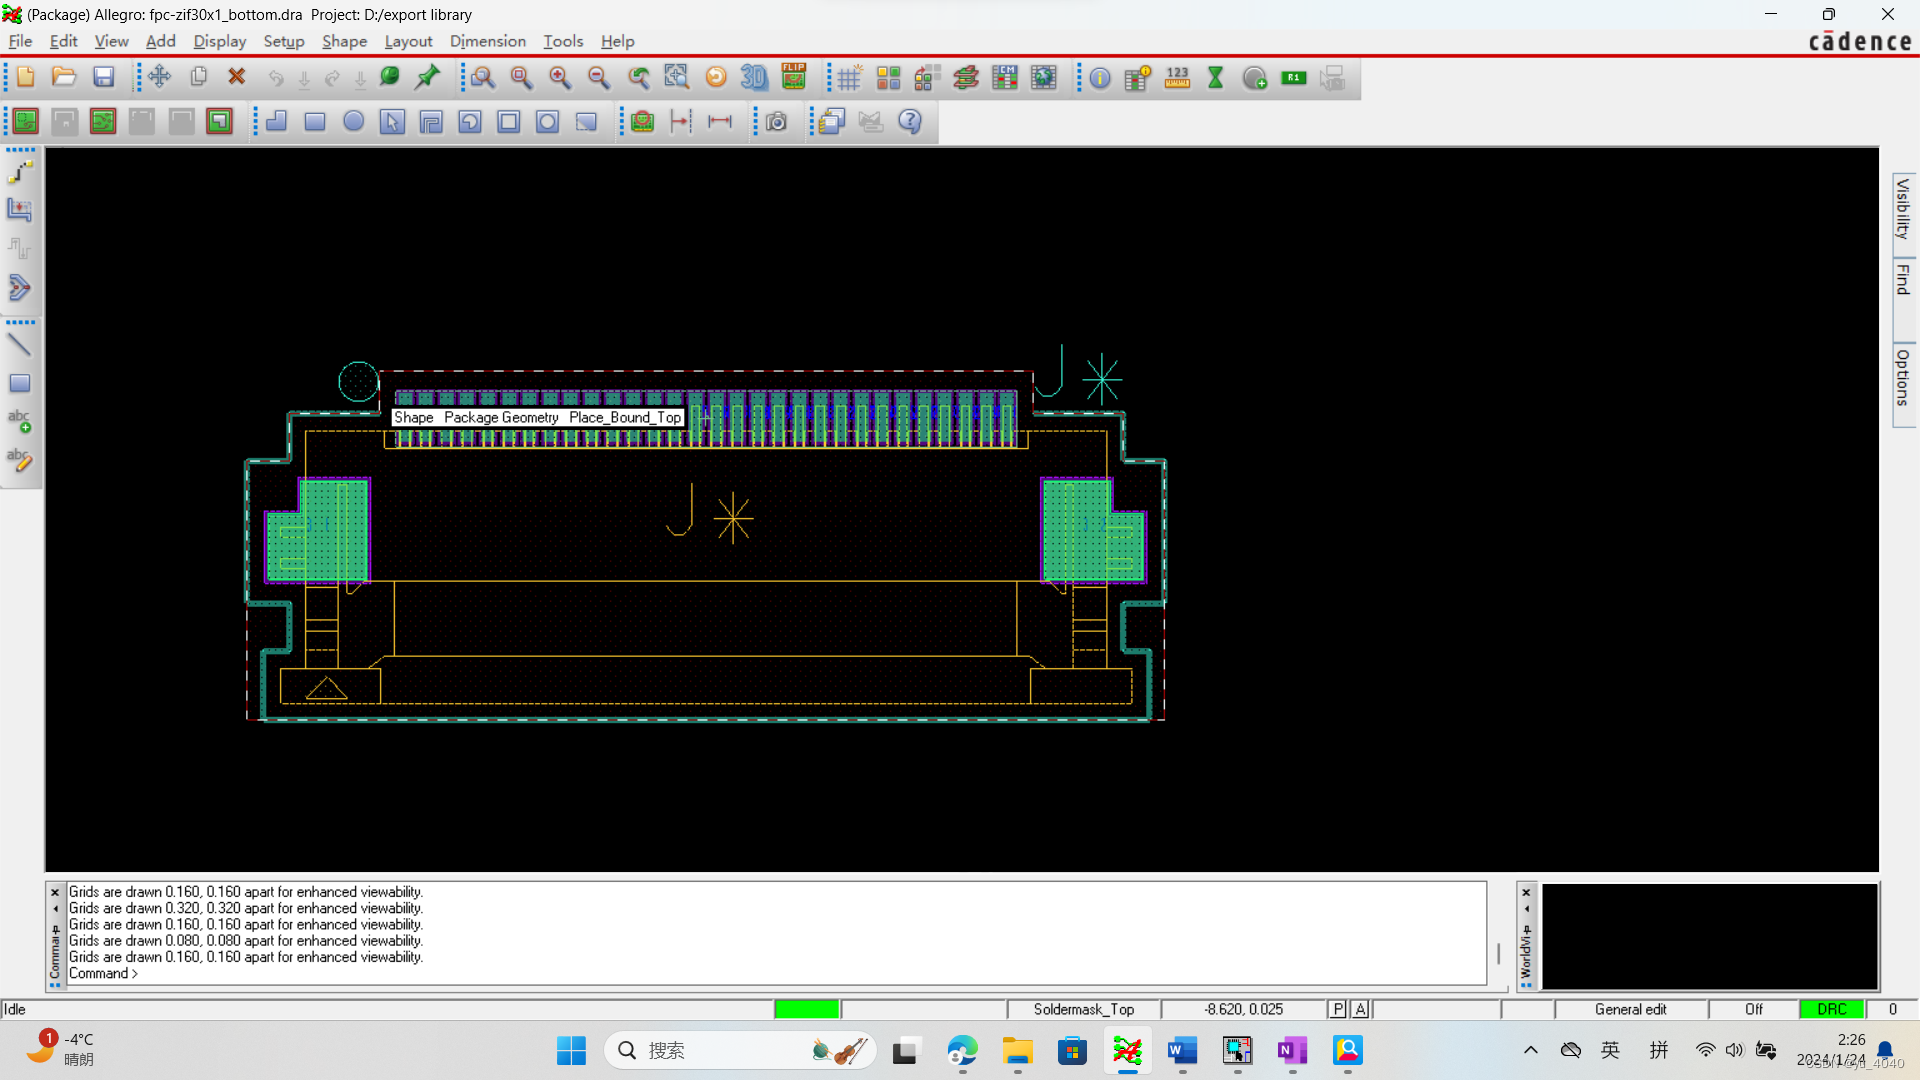Open the Shape menu

coord(344,41)
